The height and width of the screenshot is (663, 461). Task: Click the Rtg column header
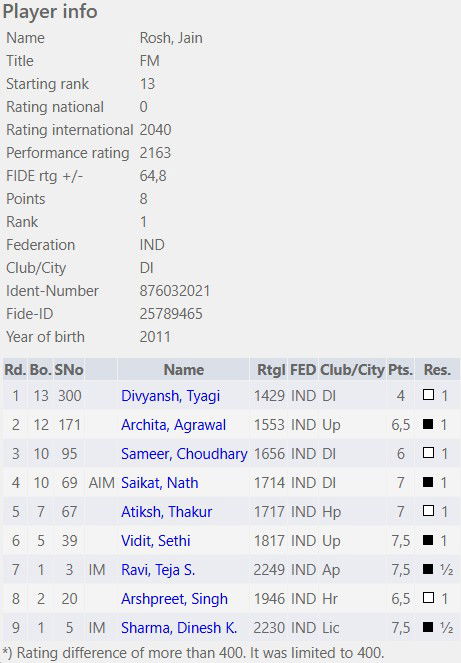271,370
